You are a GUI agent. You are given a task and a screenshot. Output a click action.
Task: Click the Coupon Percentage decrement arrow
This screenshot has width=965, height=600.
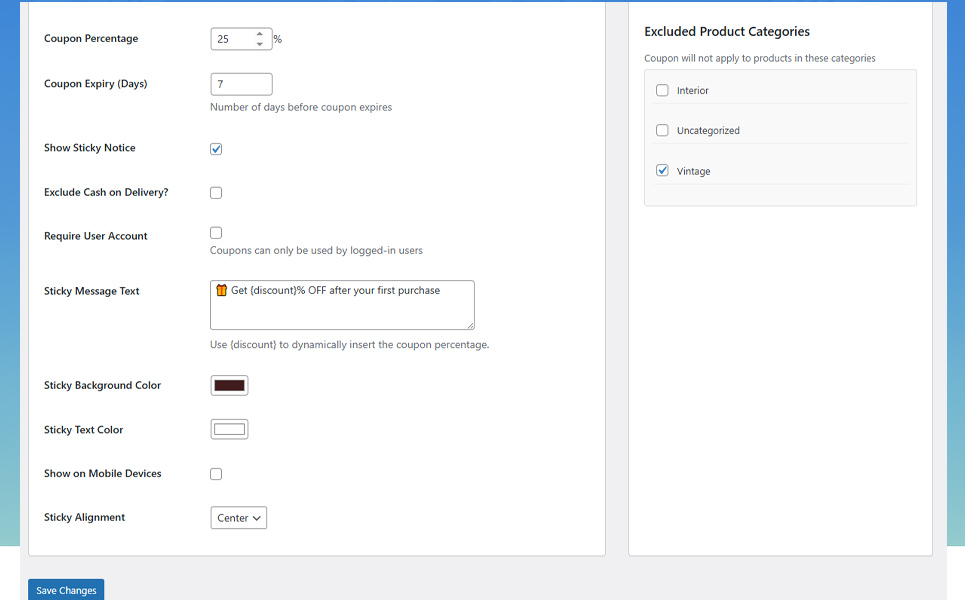[260, 44]
